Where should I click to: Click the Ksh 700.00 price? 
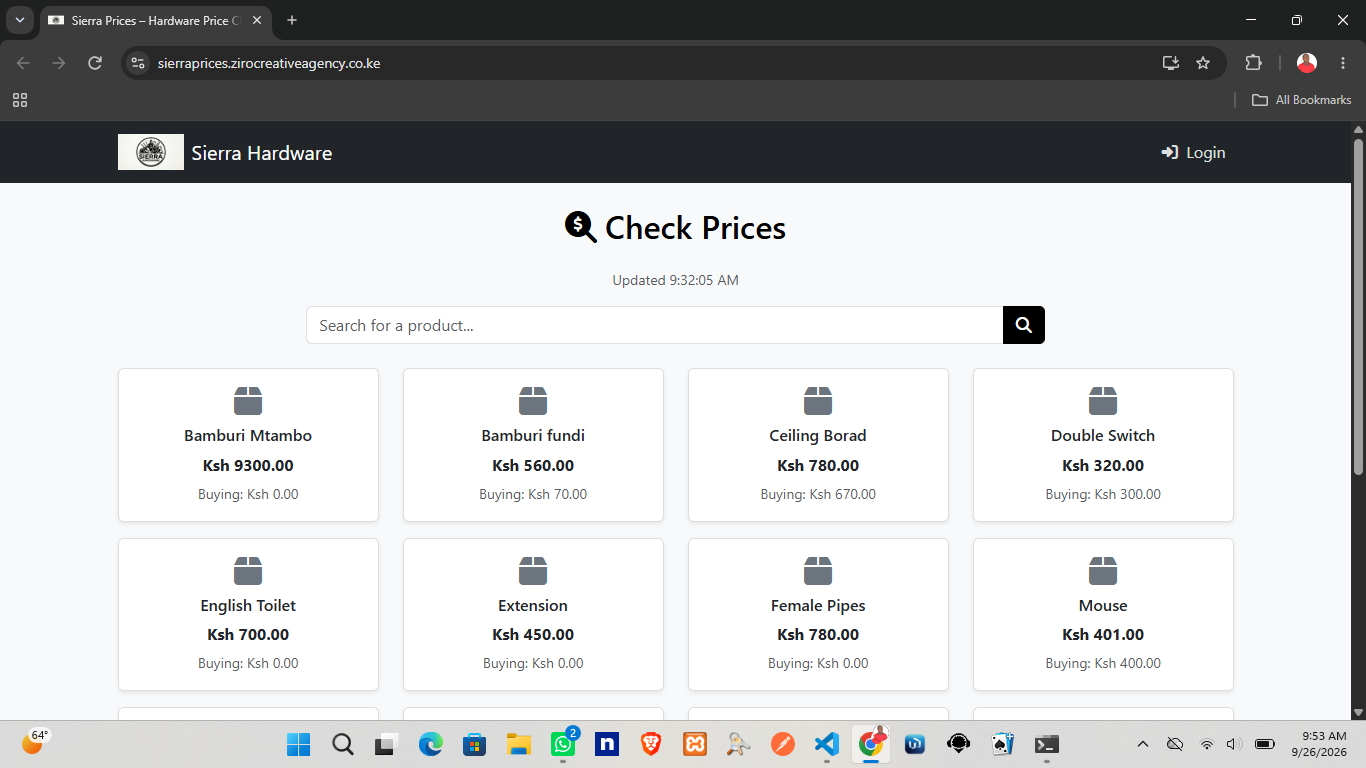click(x=248, y=634)
